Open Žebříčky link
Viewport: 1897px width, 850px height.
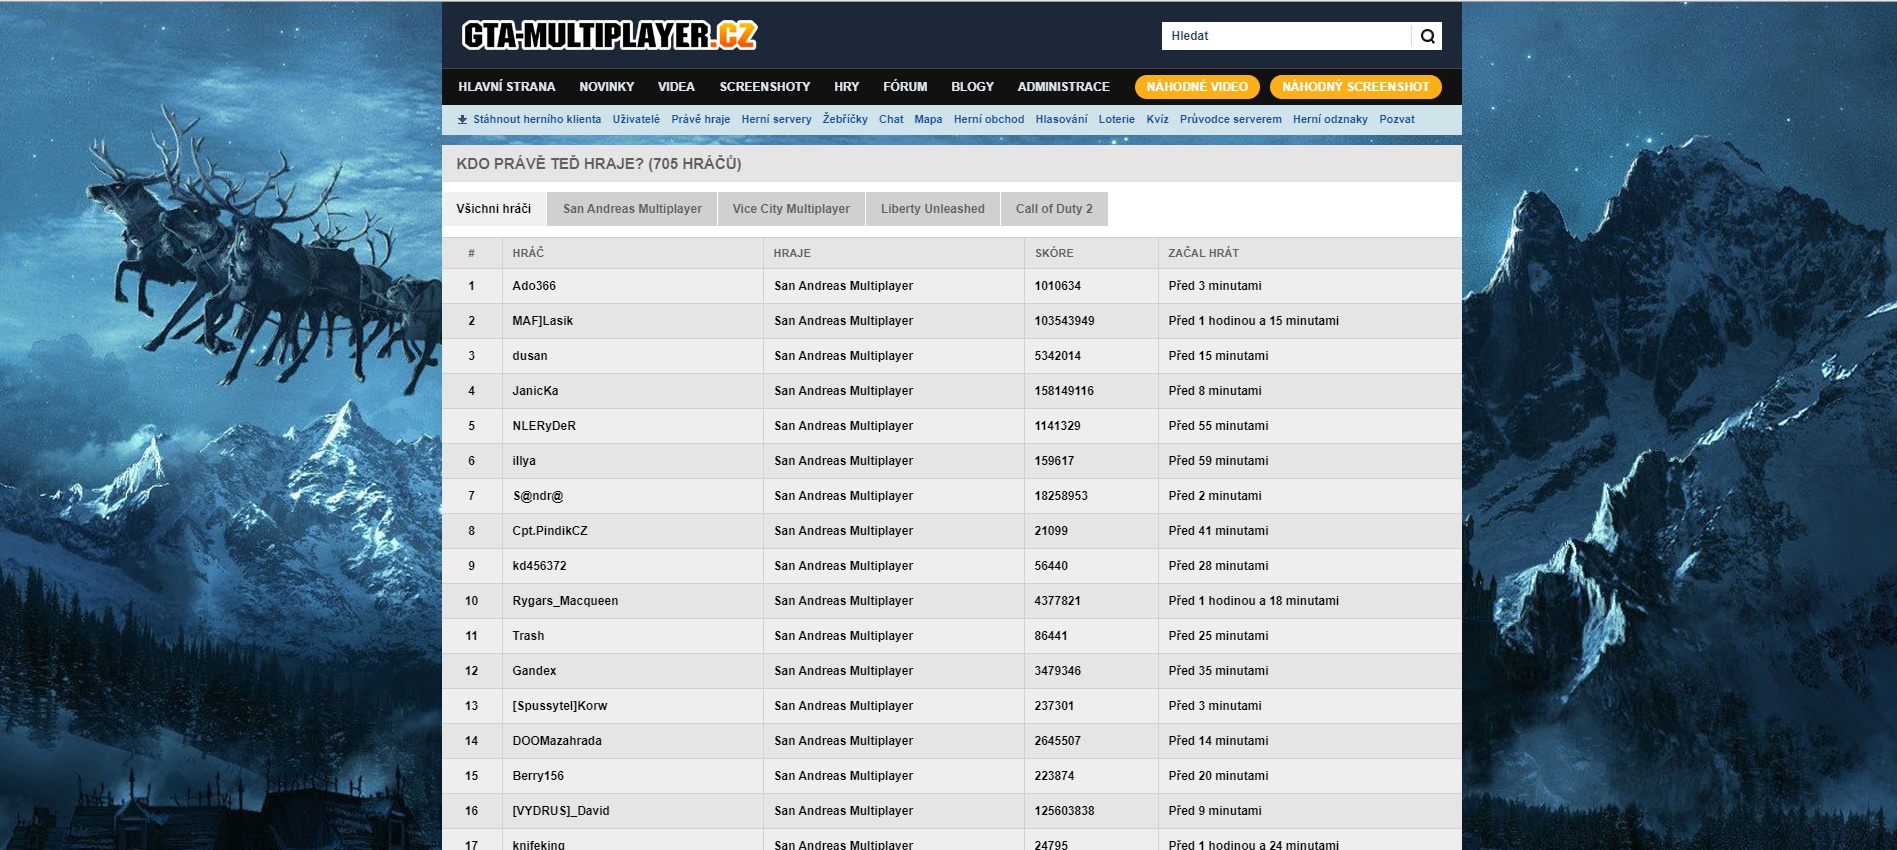tap(845, 119)
